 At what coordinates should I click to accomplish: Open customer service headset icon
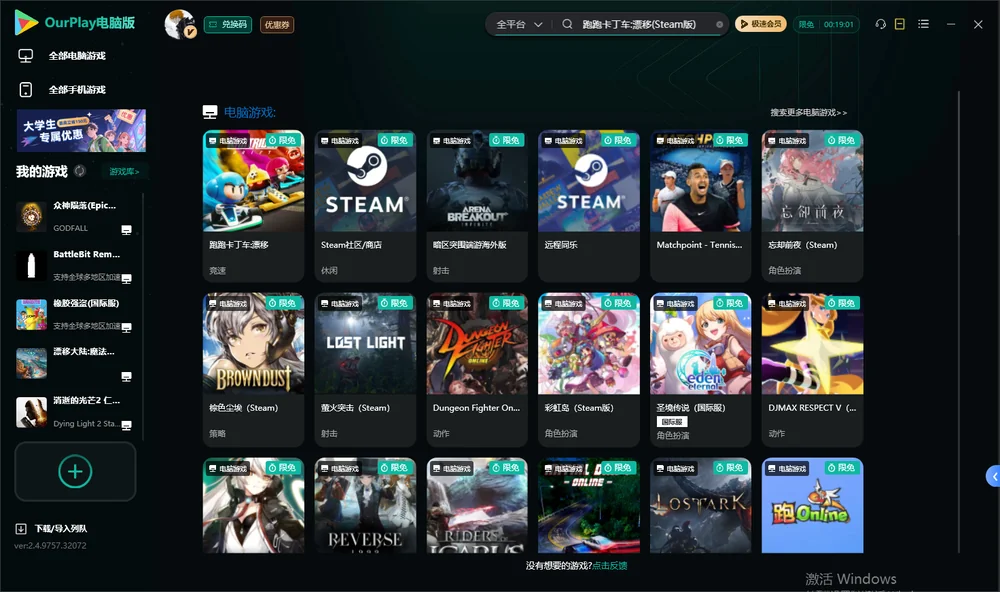coord(881,24)
